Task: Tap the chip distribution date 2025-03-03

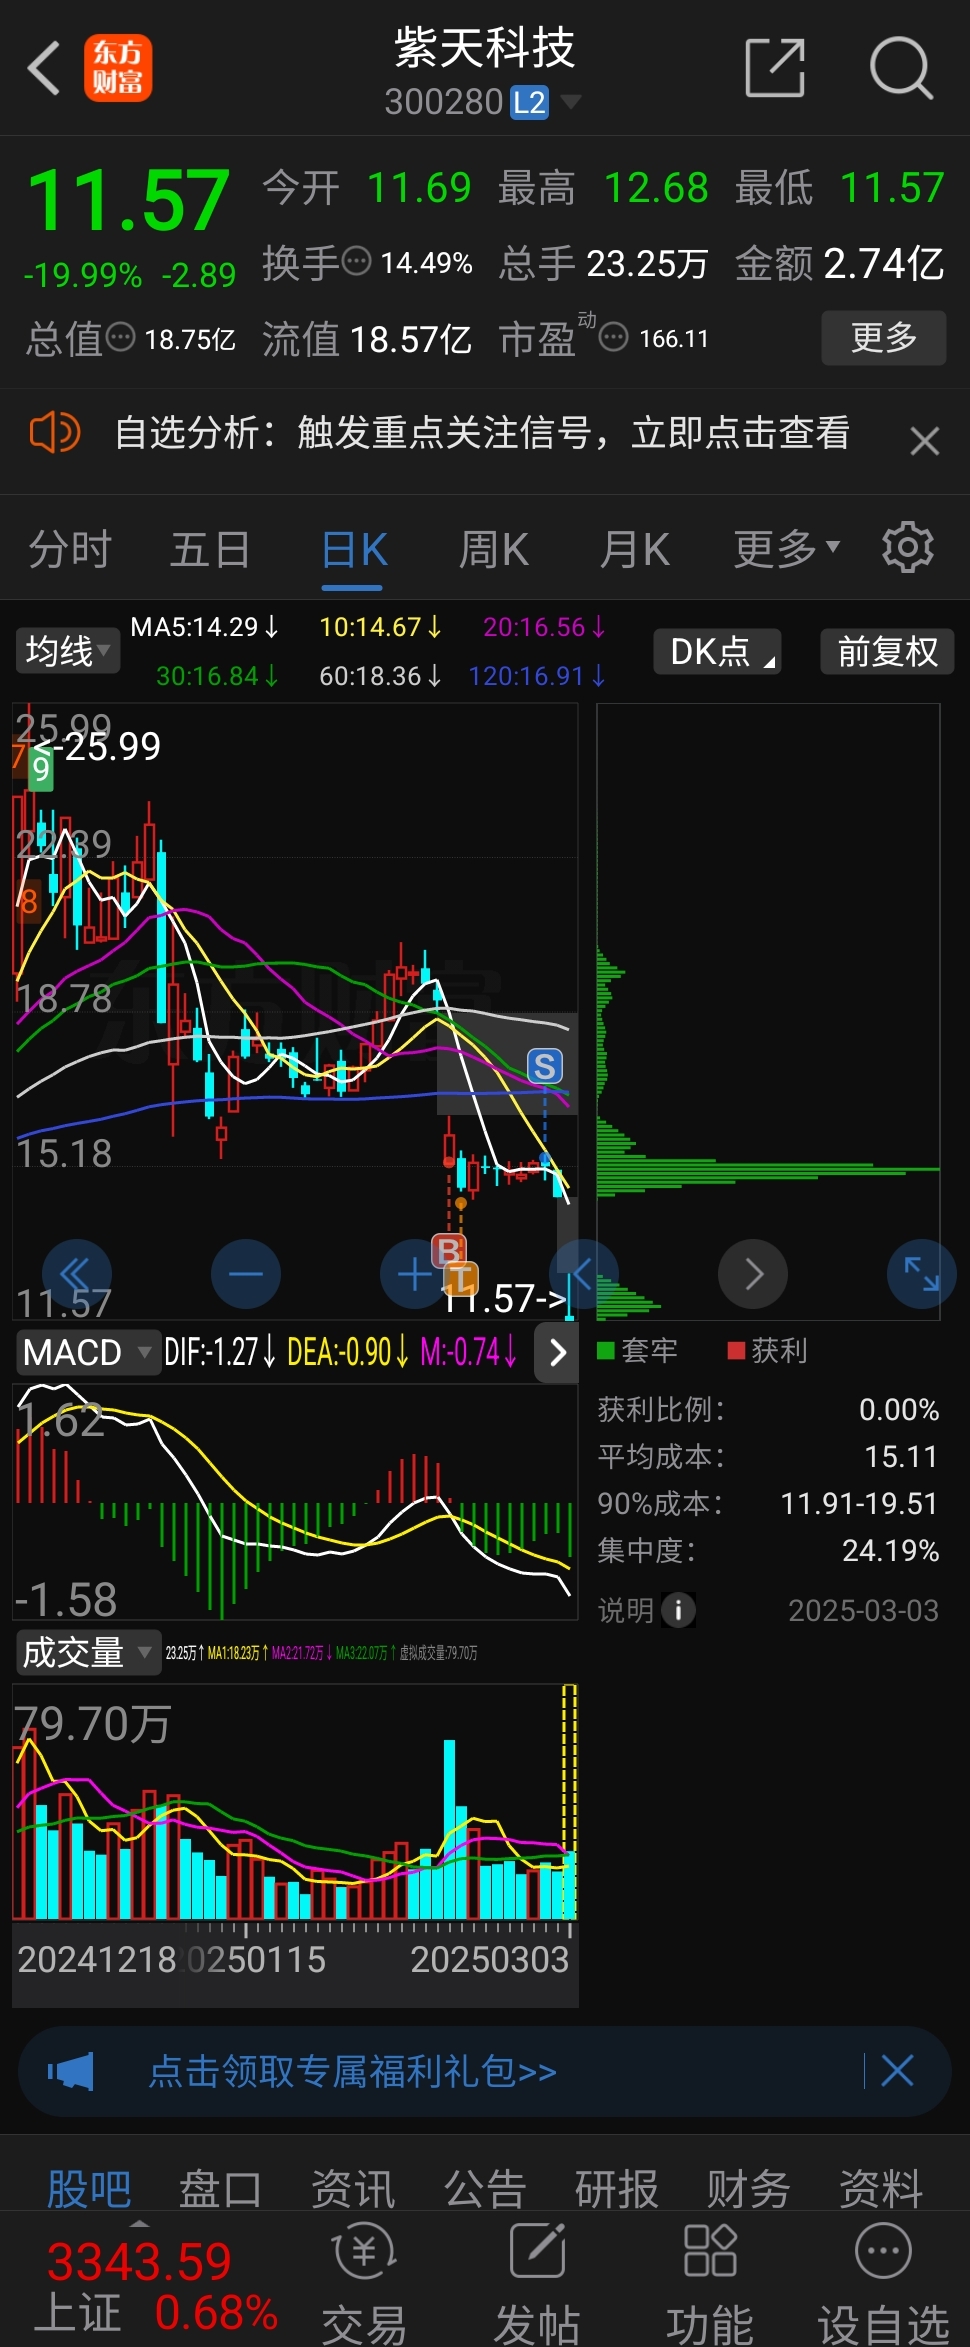Action: 863,1610
